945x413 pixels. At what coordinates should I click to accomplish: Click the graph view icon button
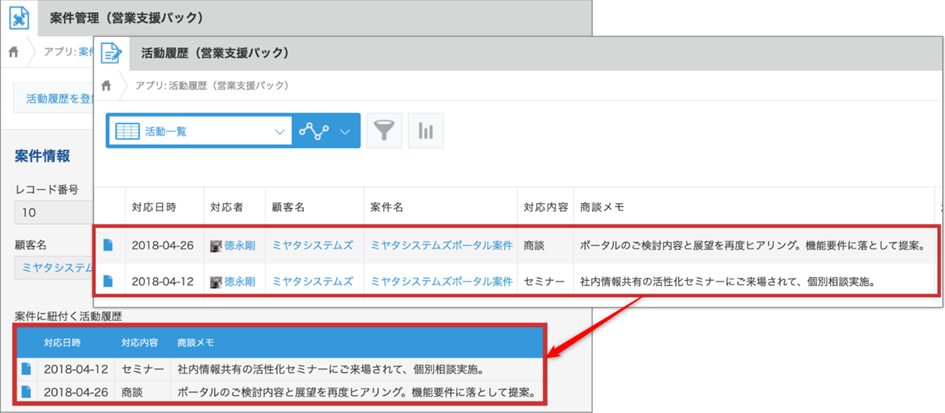(313, 131)
